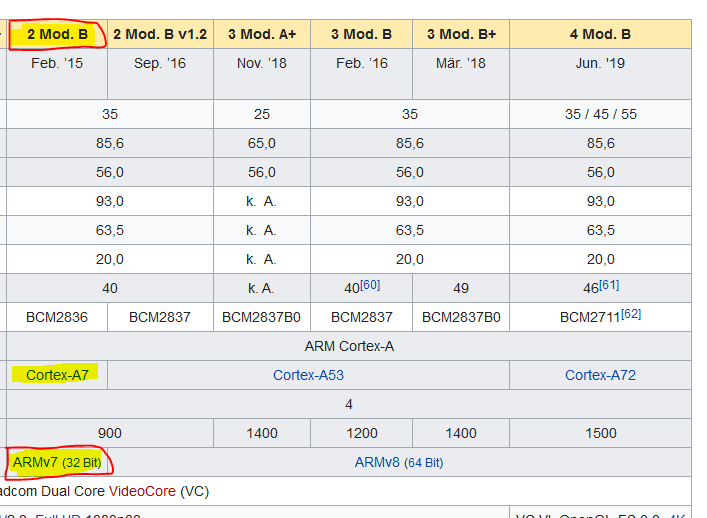Click the BCM2837B0 cell under 3 Mod. A+

[262, 317]
